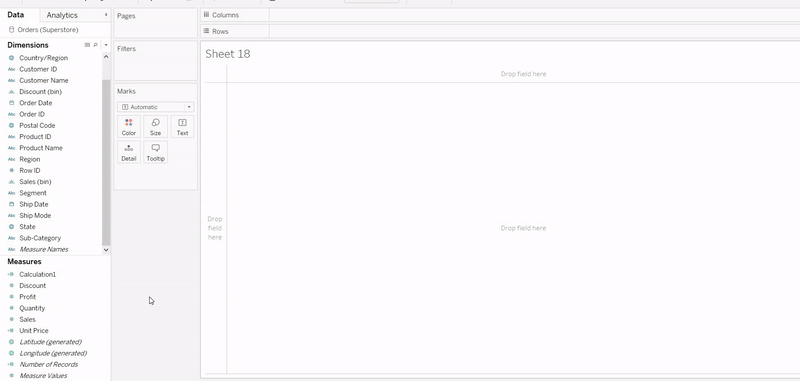Click the Text button on Marks card
Viewport: 800px width, 381px height.
coord(182,126)
